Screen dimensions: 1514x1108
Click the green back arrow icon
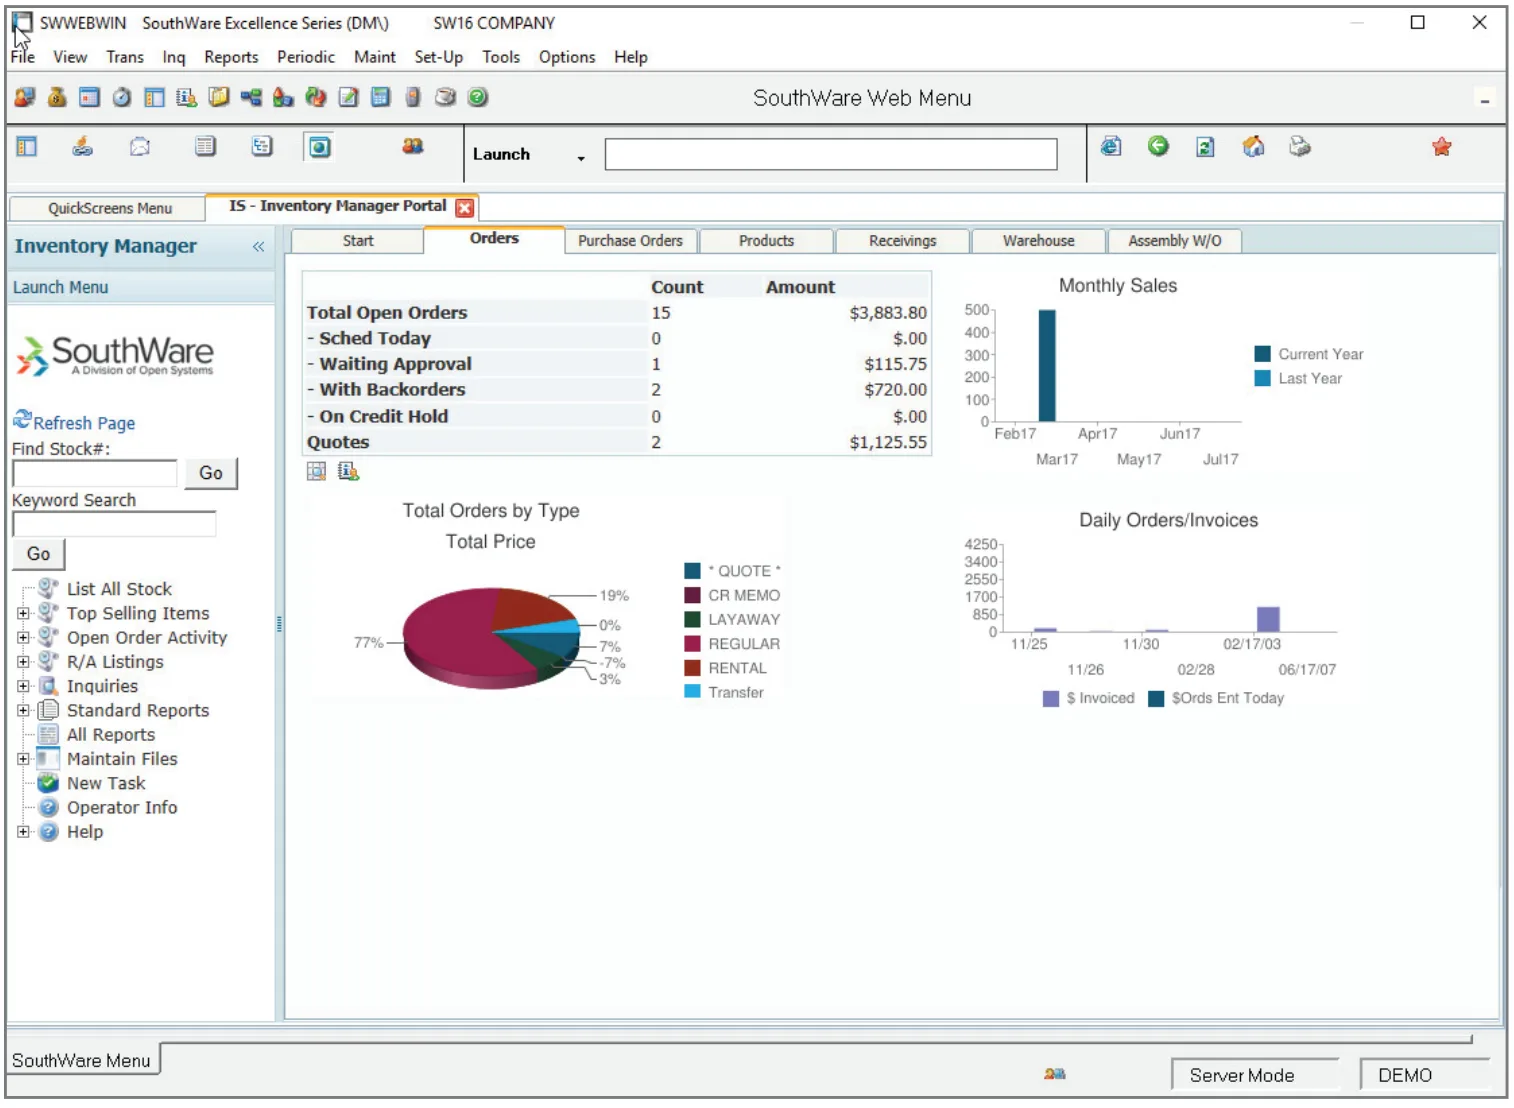[x=1158, y=147]
